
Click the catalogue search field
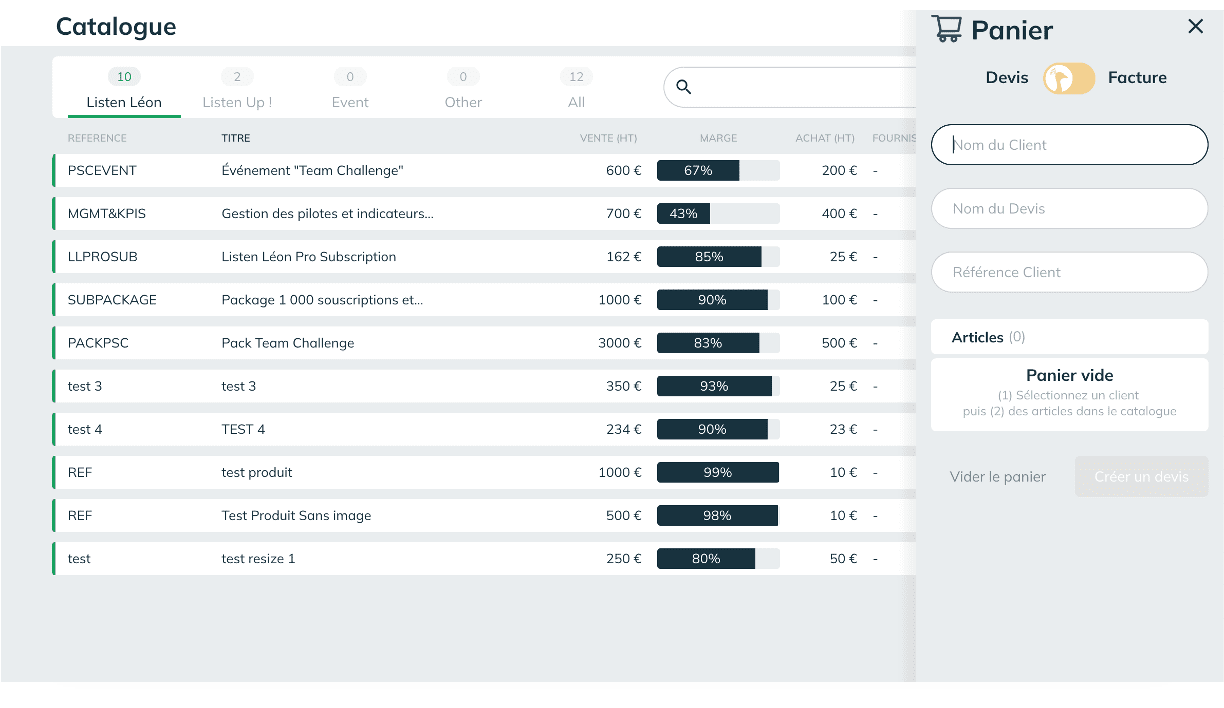click(x=790, y=87)
